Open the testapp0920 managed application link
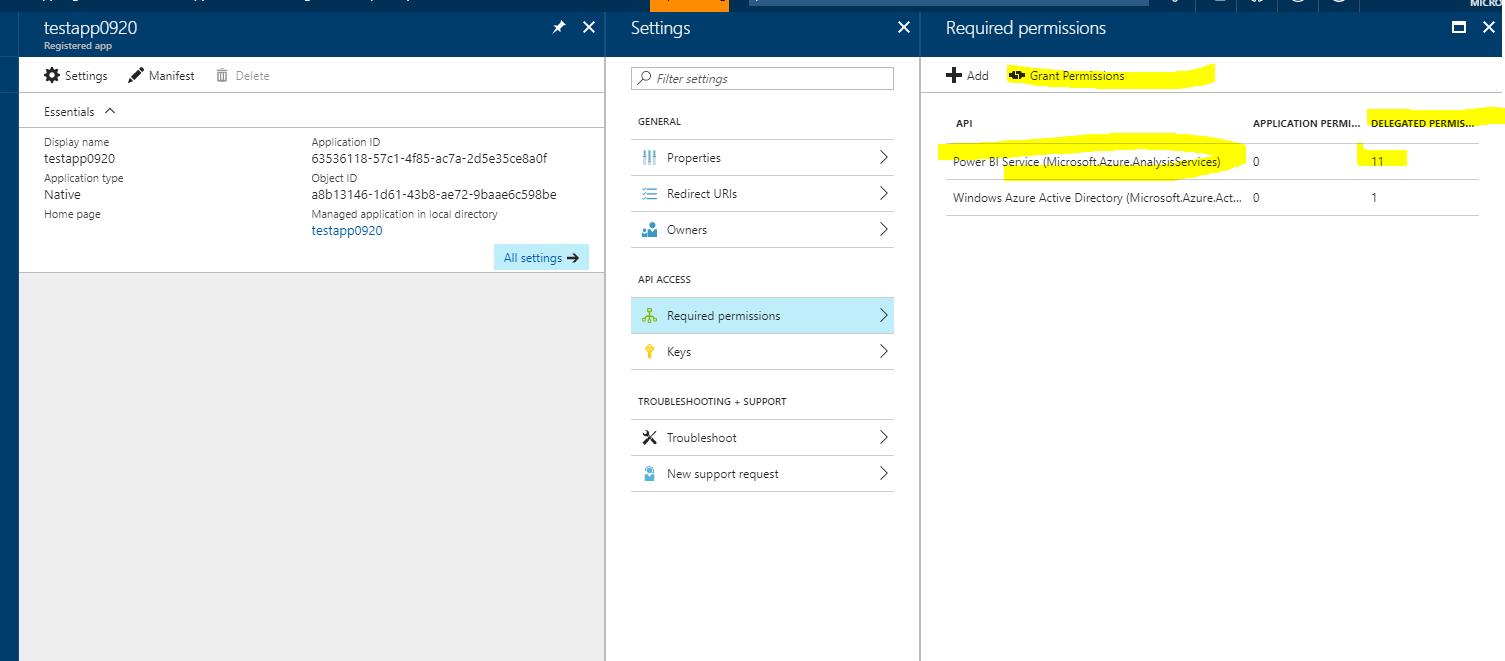Image resolution: width=1505 pixels, height=661 pixels. pyautogui.click(x=347, y=231)
